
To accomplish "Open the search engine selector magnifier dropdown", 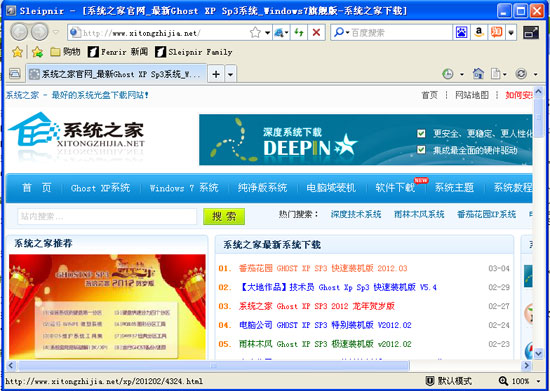I will (341, 33).
